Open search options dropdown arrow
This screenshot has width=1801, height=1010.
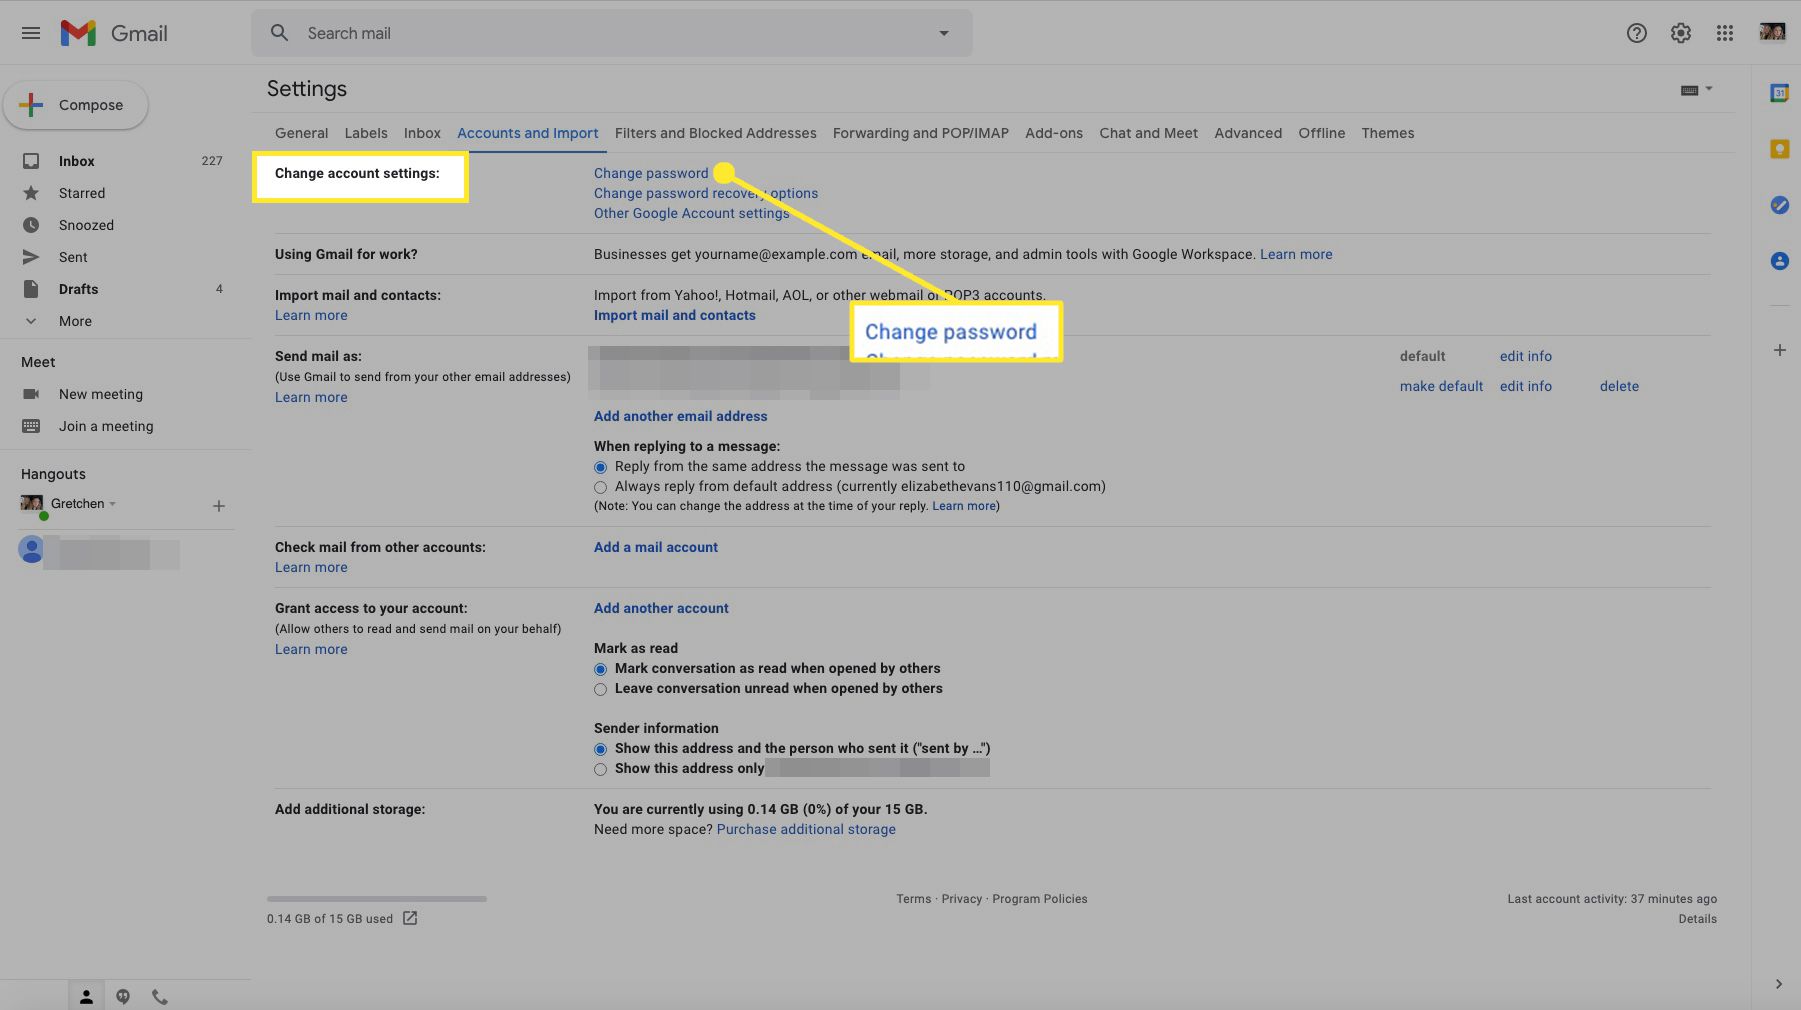tap(943, 33)
